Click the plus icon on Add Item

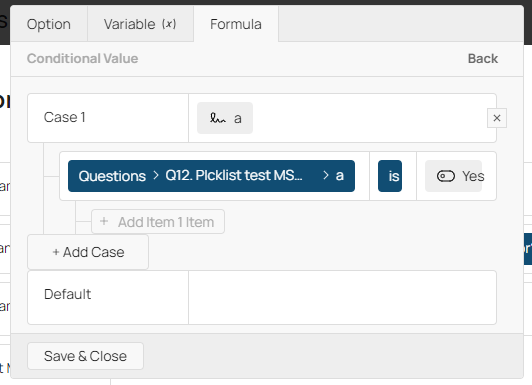(x=104, y=222)
